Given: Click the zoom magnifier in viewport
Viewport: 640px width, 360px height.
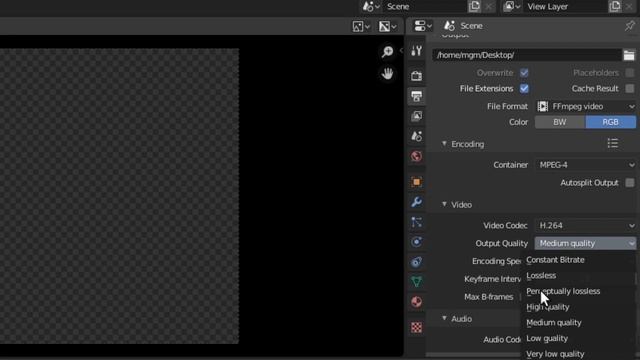Looking at the screenshot, I should (x=387, y=51).
